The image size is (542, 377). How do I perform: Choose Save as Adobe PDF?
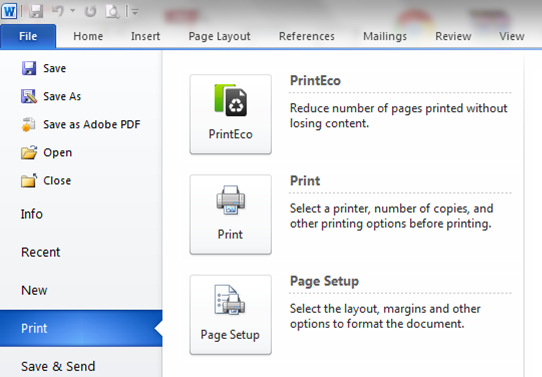81,124
